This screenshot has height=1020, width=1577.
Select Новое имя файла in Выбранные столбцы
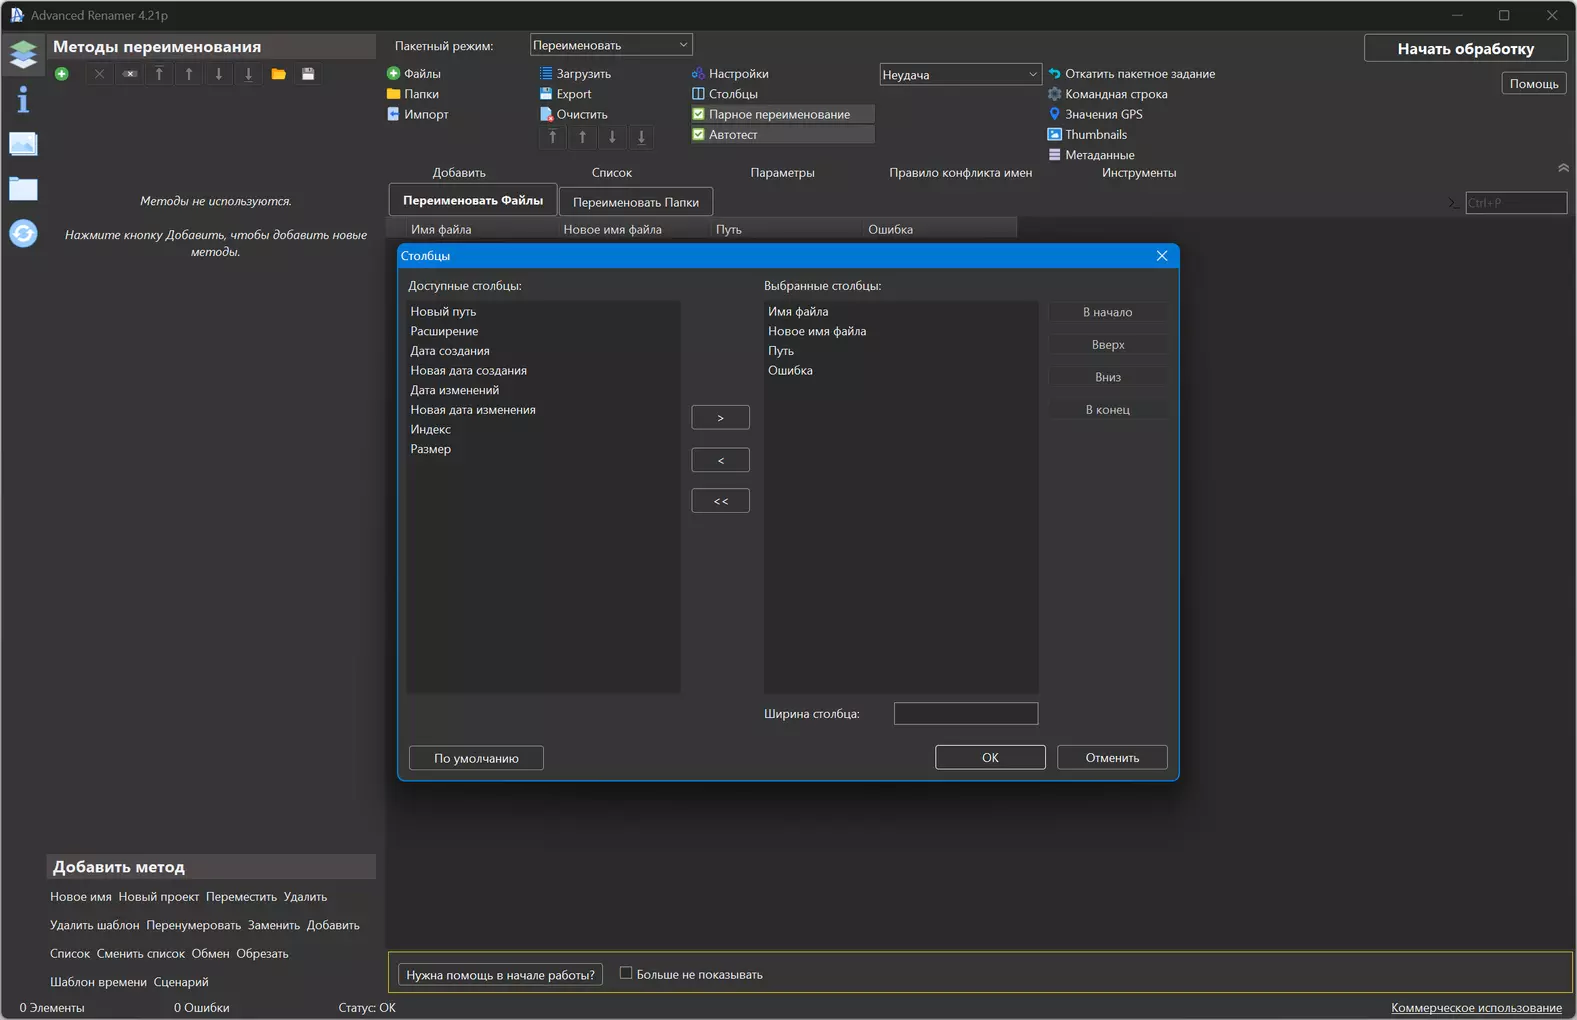(x=901, y=331)
